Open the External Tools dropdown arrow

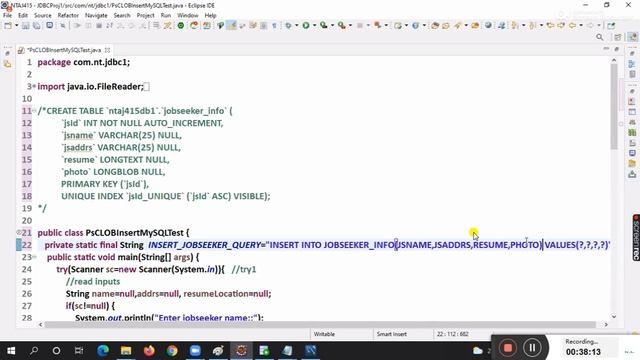coord(350,26)
